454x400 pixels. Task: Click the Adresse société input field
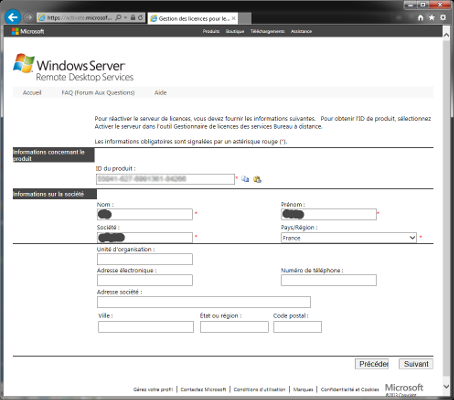pos(204,302)
